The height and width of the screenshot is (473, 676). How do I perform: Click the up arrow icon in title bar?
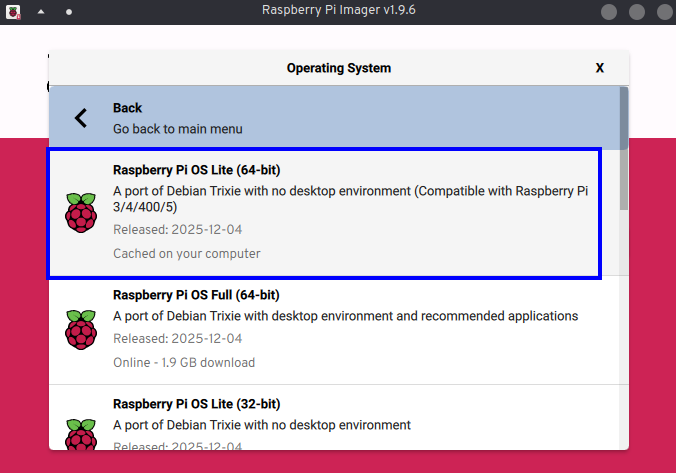point(41,12)
